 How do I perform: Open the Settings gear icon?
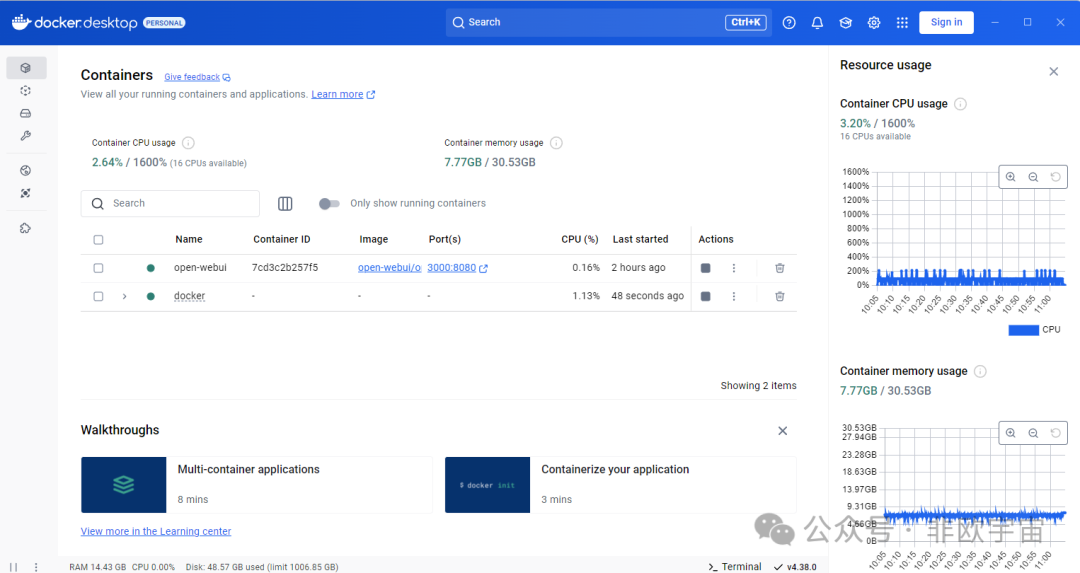[x=874, y=23]
